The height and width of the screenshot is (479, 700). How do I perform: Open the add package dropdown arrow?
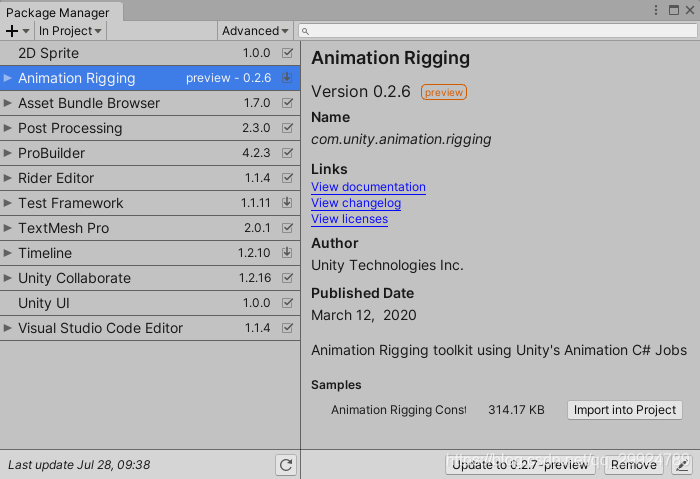pyautogui.click(x=26, y=31)
